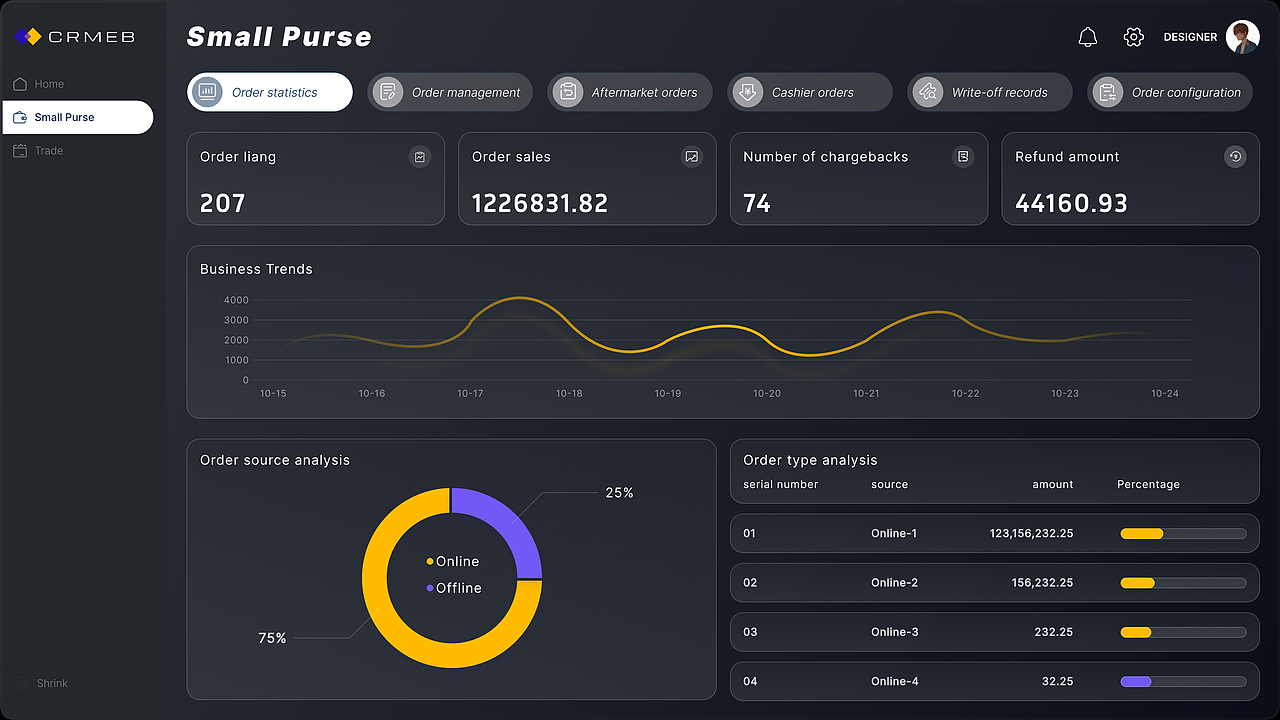The height and width of the screenshot is (720, 1280).
Task: Click the 4000 y-axis label
Action: [236, 300]
